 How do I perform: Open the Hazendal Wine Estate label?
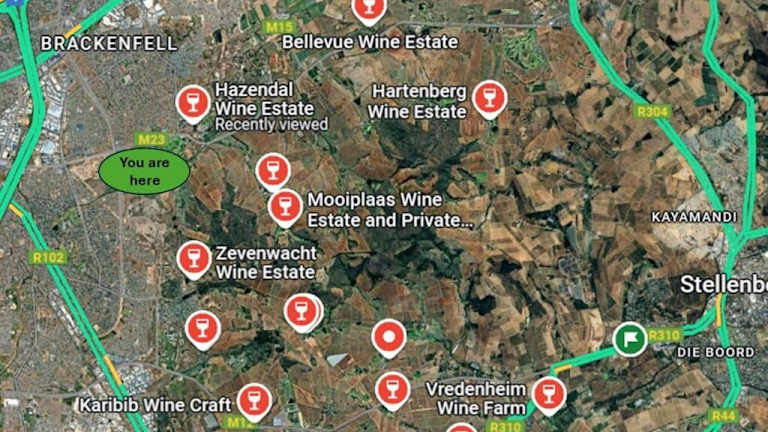click(x=264, y=99)
